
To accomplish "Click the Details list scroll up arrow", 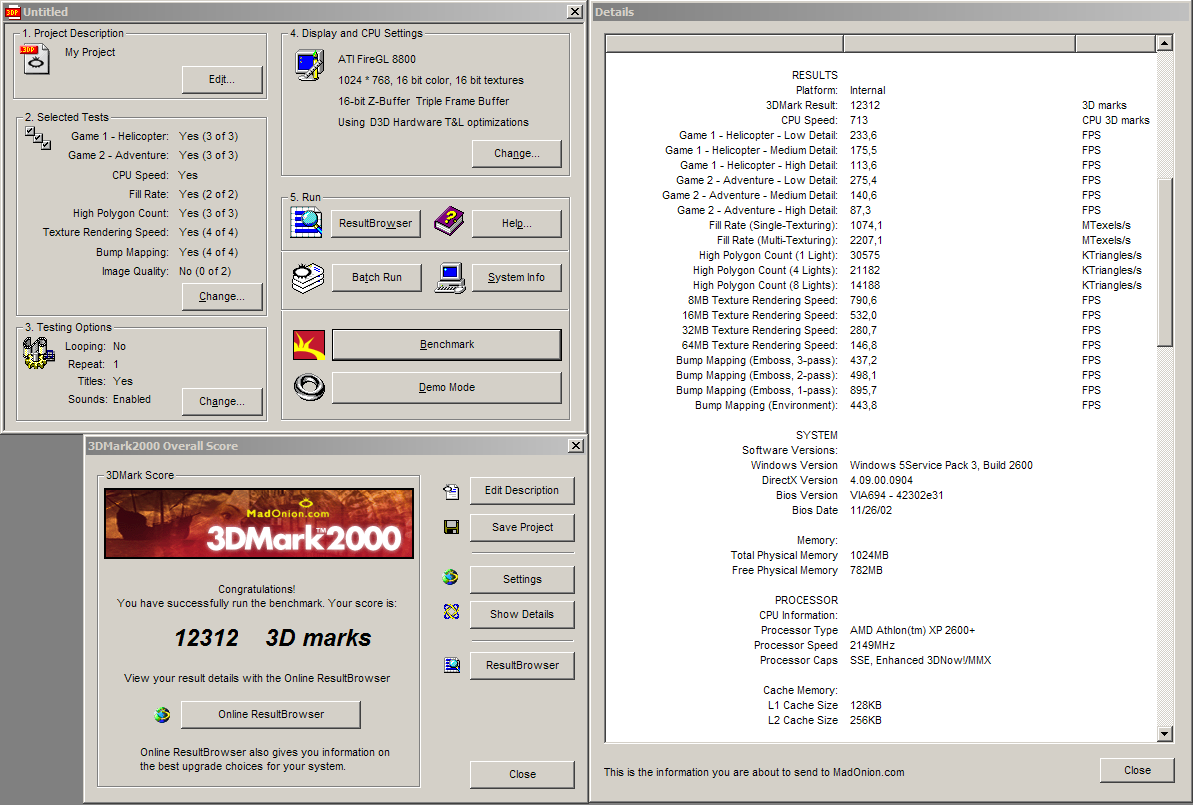I will tap(1164, 43).
